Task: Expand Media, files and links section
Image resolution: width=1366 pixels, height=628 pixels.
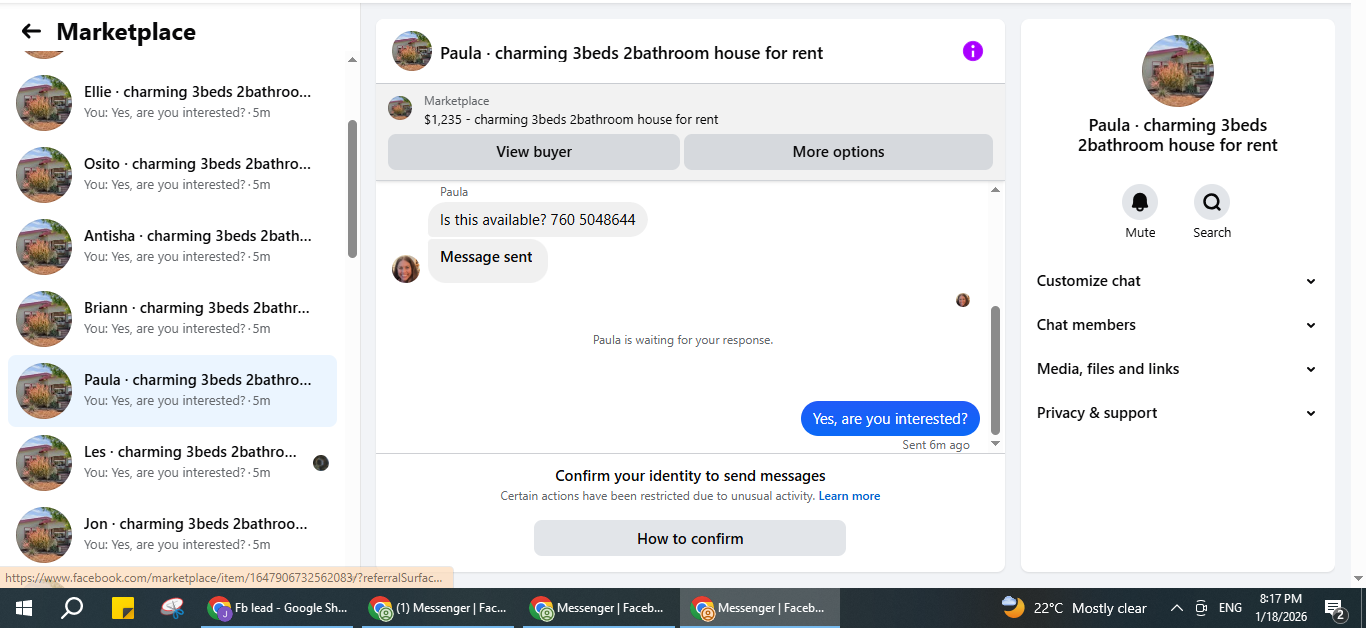Action: [x=1177, y=369]
